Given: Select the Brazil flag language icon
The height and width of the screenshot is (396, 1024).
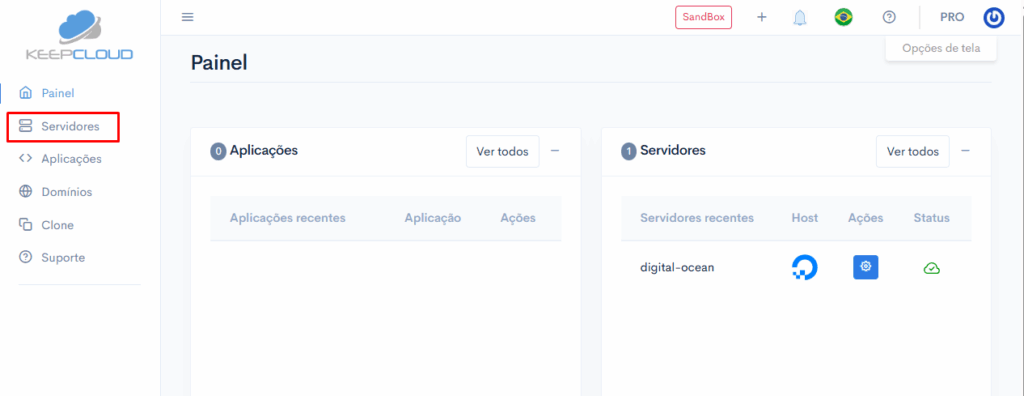Looking at the screenshot, I should (x=843, y=17).
